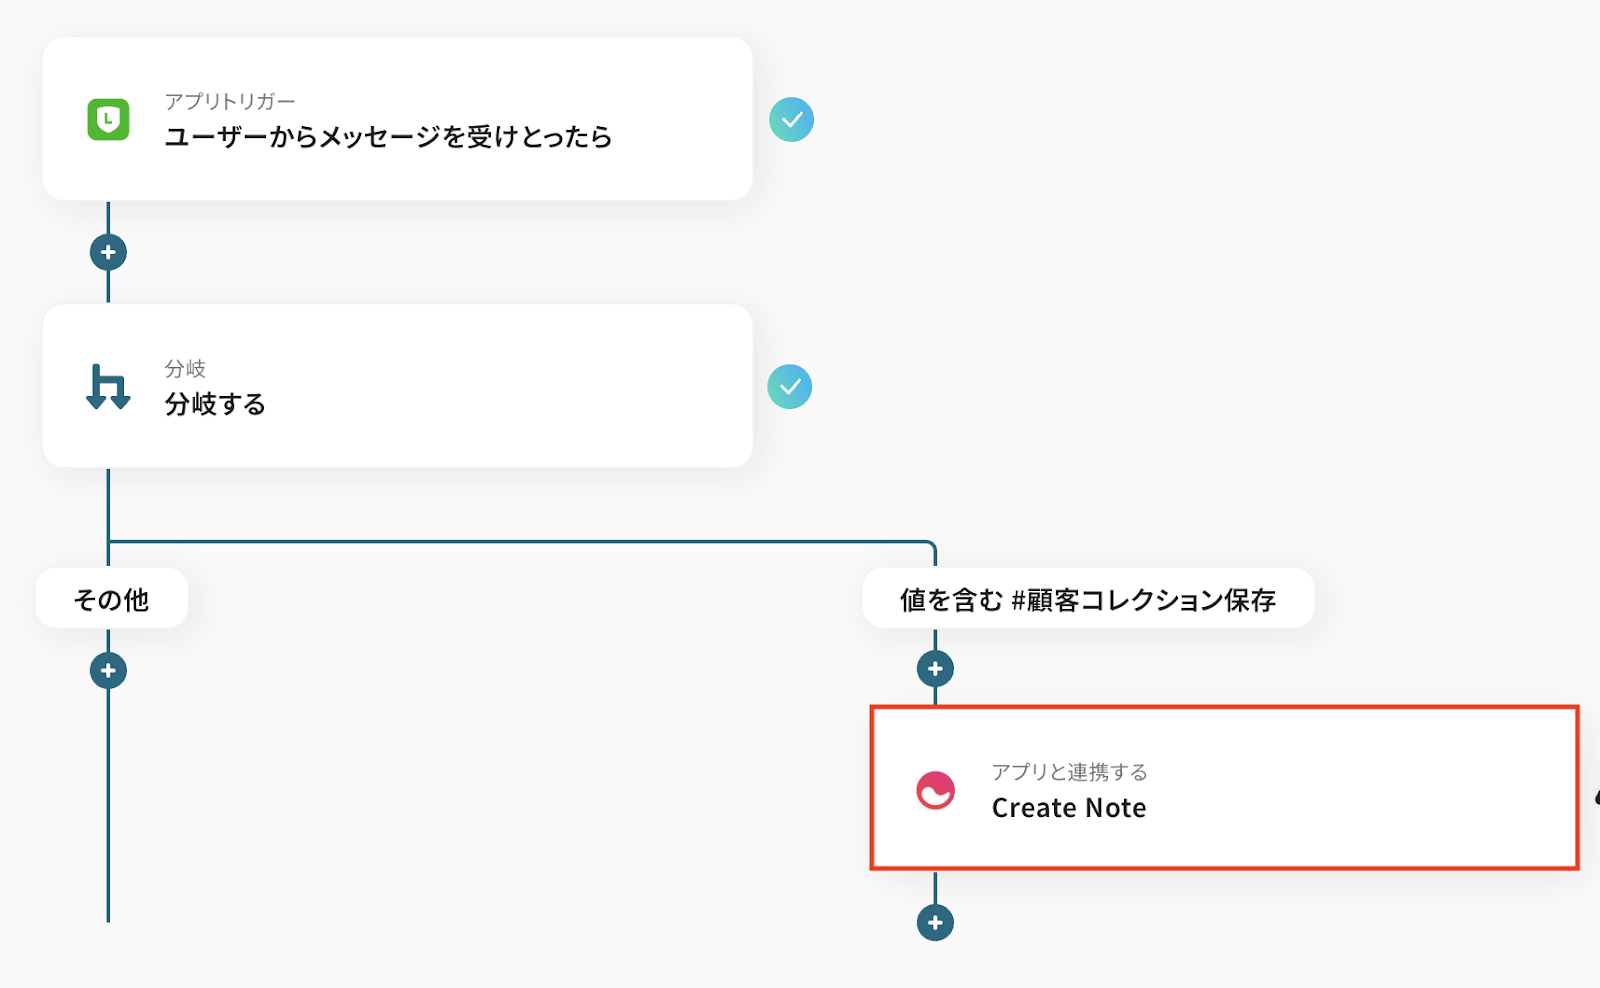Add a step below the Create Note card
Viewport: 1600px width, 988px height.
tap(935, 922)
